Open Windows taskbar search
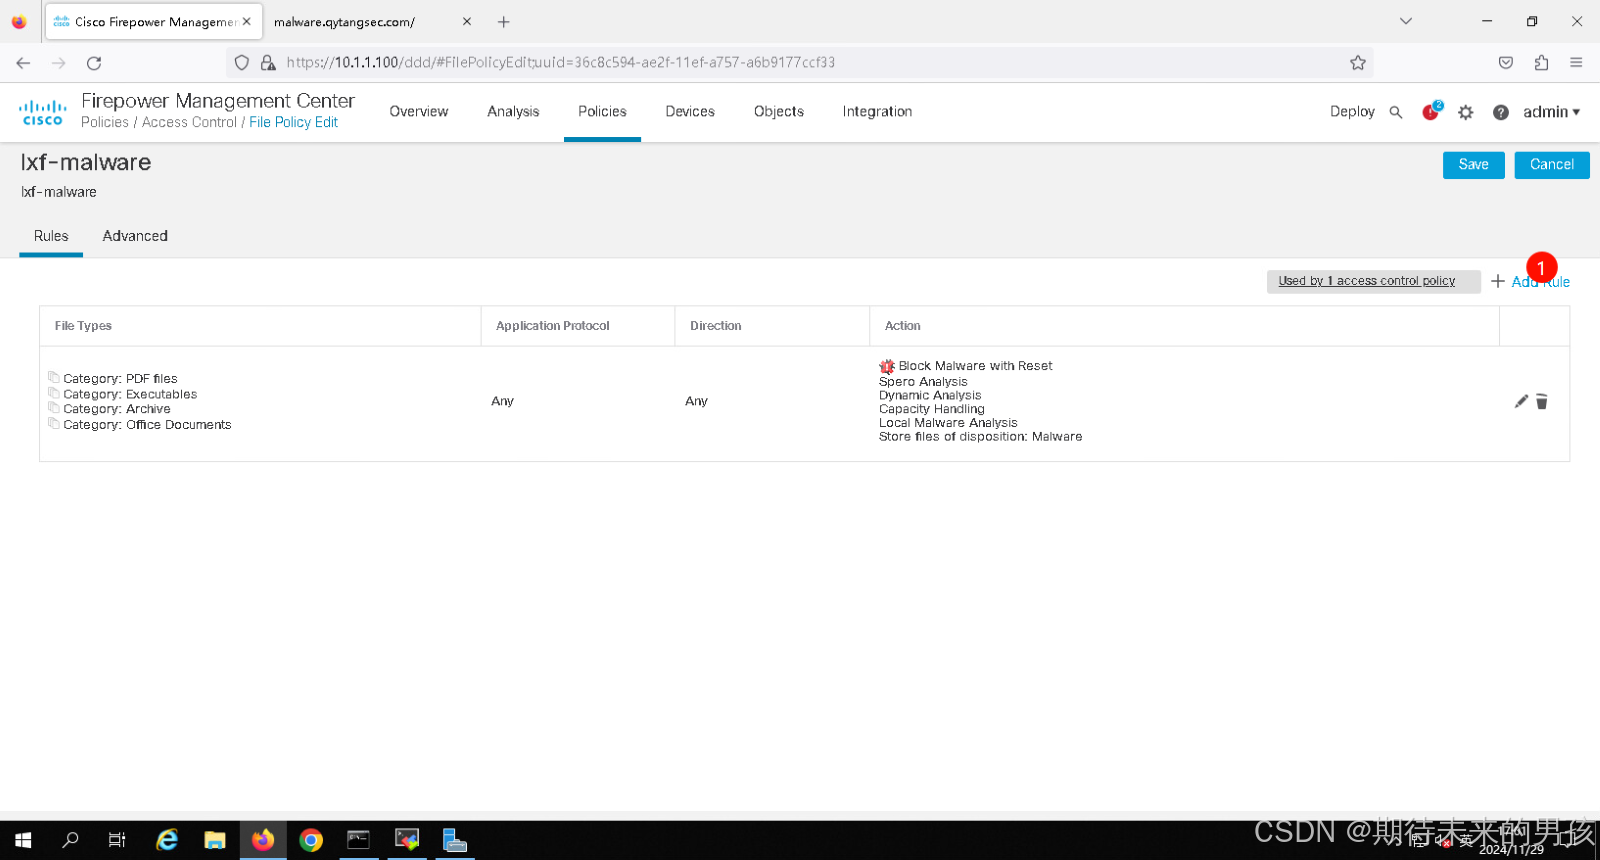1600x860 pixels. click(x=70, y=840)
